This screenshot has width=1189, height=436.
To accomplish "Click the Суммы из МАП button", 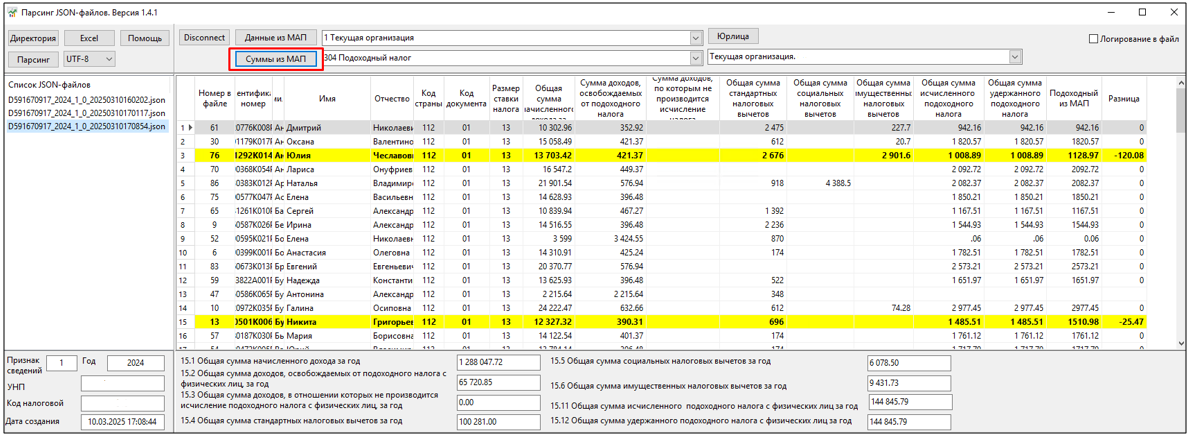I will [x=276, y=59].
